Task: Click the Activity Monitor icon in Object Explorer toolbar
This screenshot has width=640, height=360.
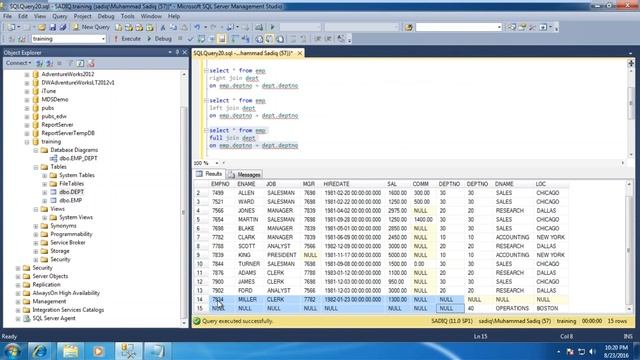Action: tap(91, 63)
